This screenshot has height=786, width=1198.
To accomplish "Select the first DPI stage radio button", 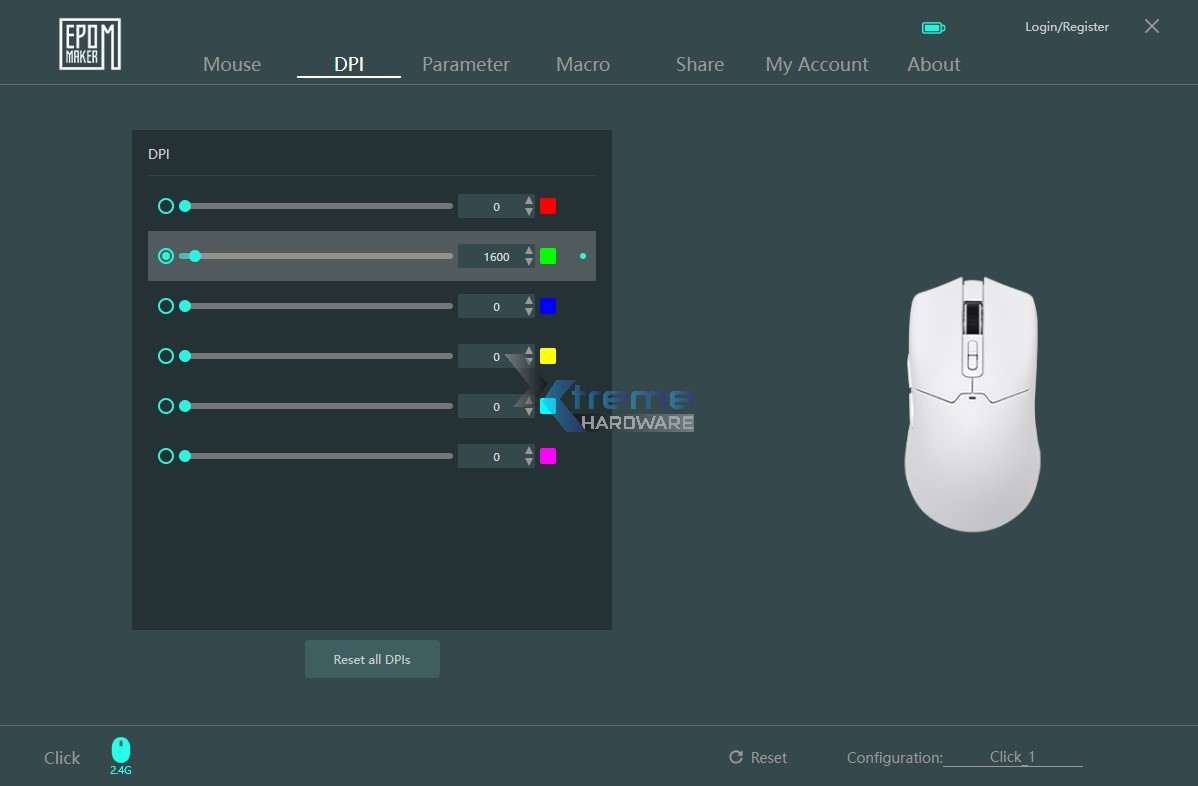I will click(166, 206).
